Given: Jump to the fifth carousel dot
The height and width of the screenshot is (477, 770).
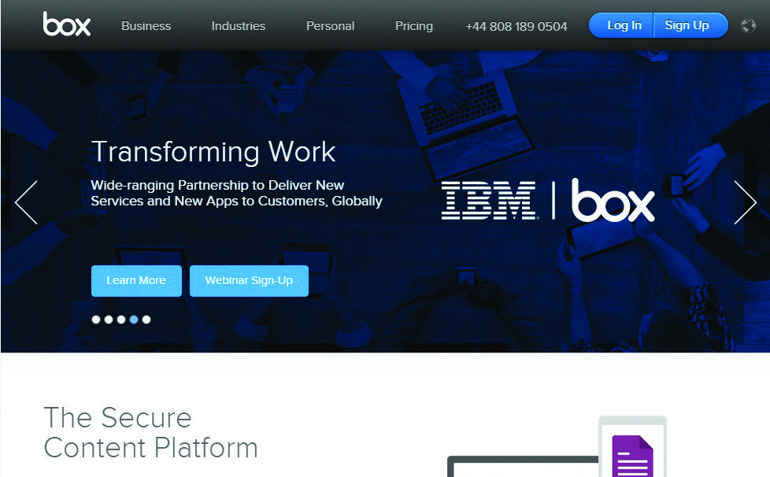Looking at the screenshot, I should pos(146,320).
